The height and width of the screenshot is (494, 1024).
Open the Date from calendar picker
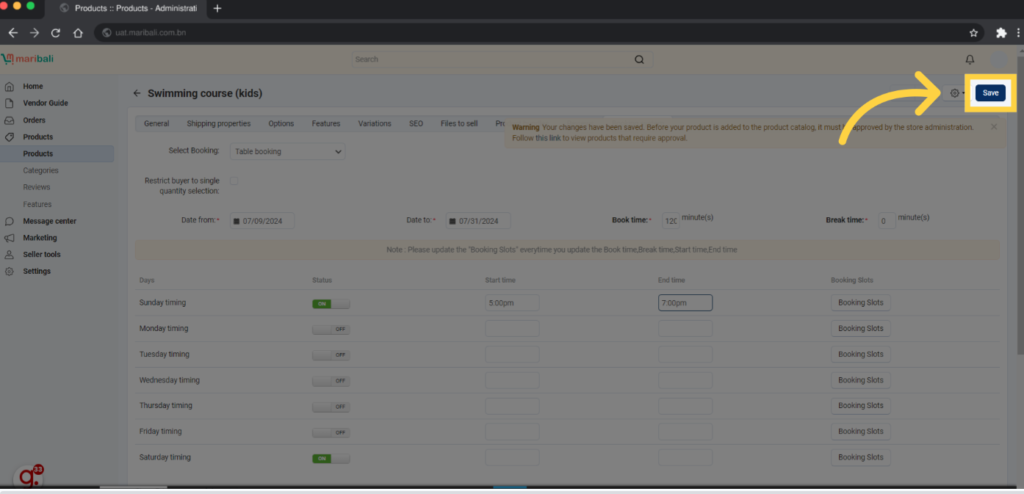[236, 221]
